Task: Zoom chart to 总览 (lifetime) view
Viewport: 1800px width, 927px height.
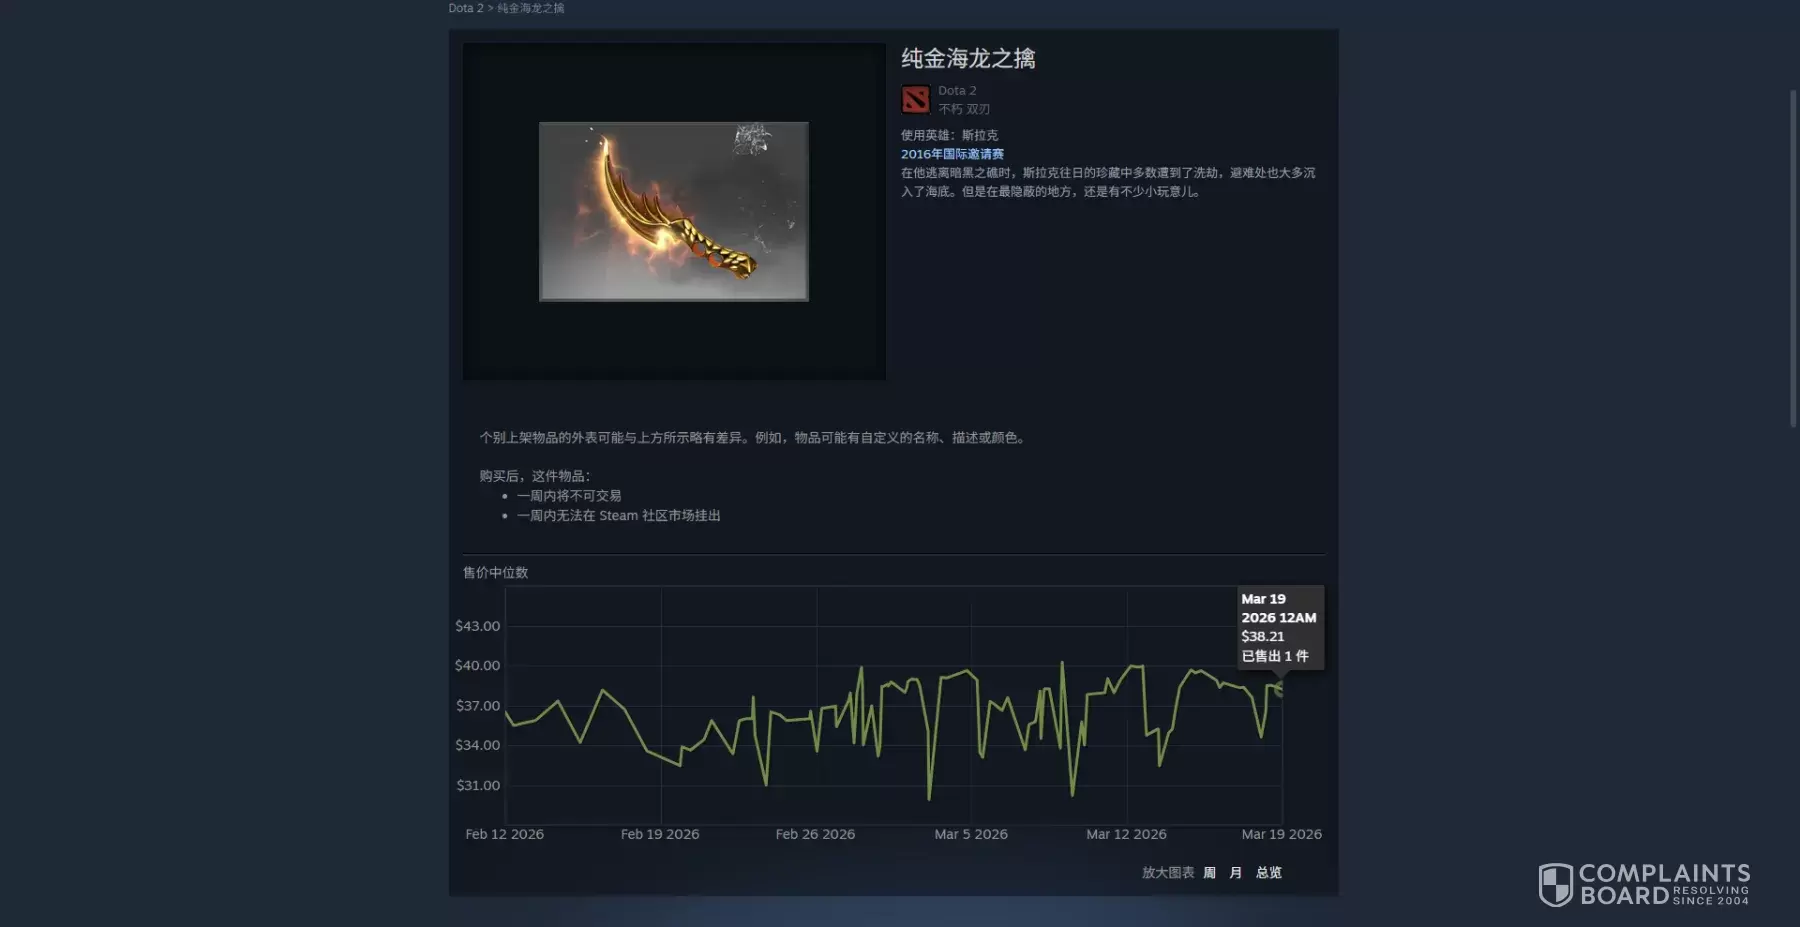Action: [1269, 873]
